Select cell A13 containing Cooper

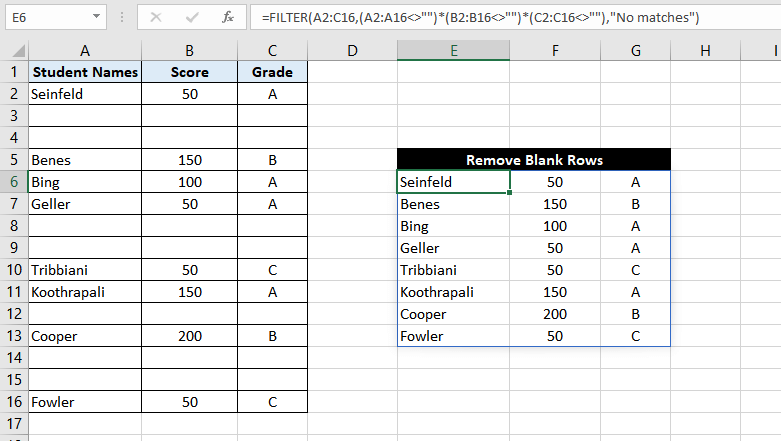(x=85, y=336)
